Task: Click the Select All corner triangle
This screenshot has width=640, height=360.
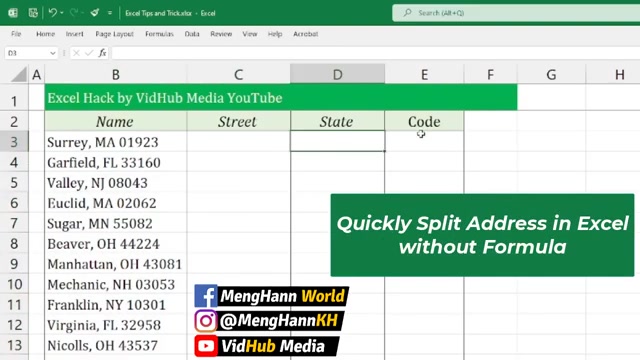Action: (x=19, y=75)
